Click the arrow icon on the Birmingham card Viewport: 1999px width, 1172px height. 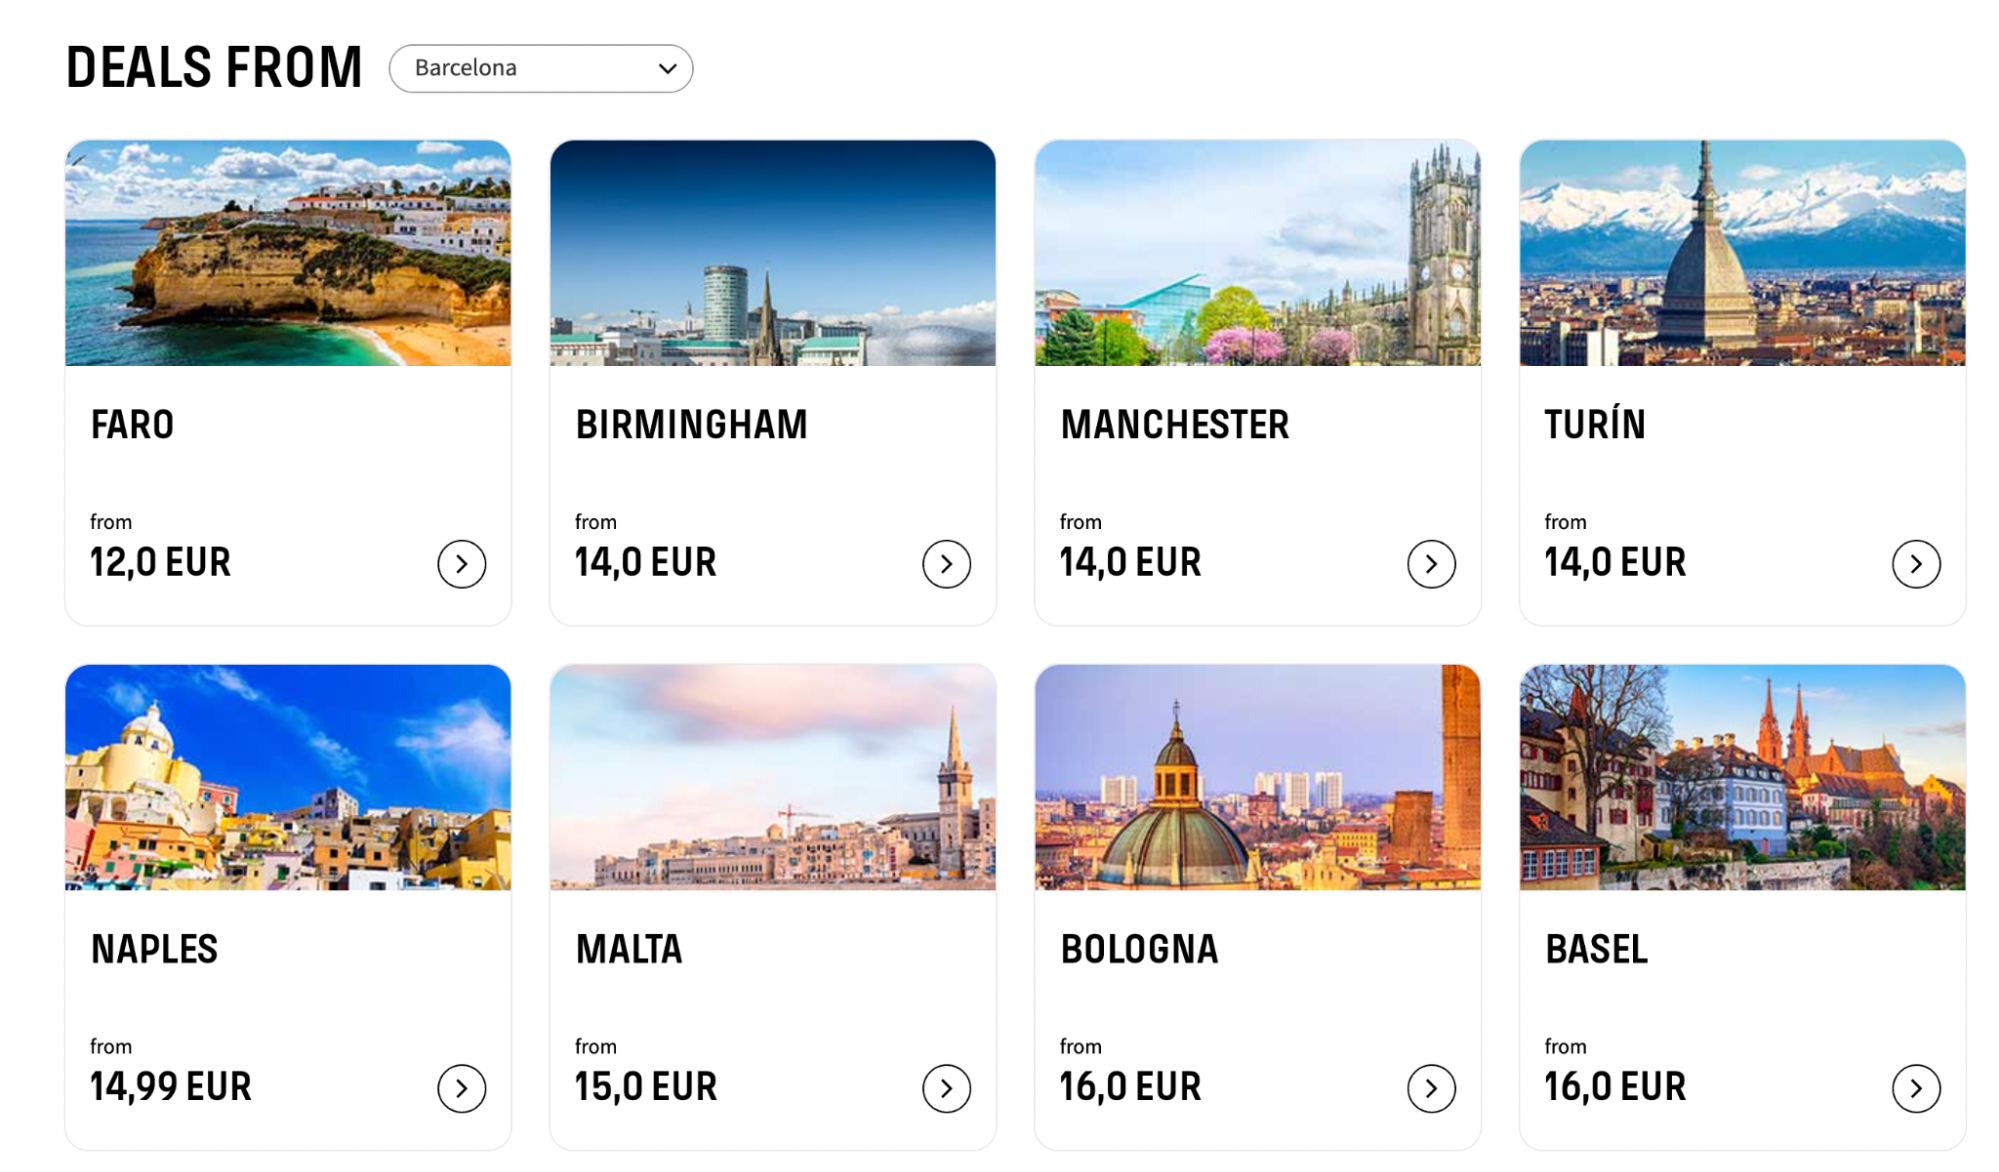click(945, 563)
